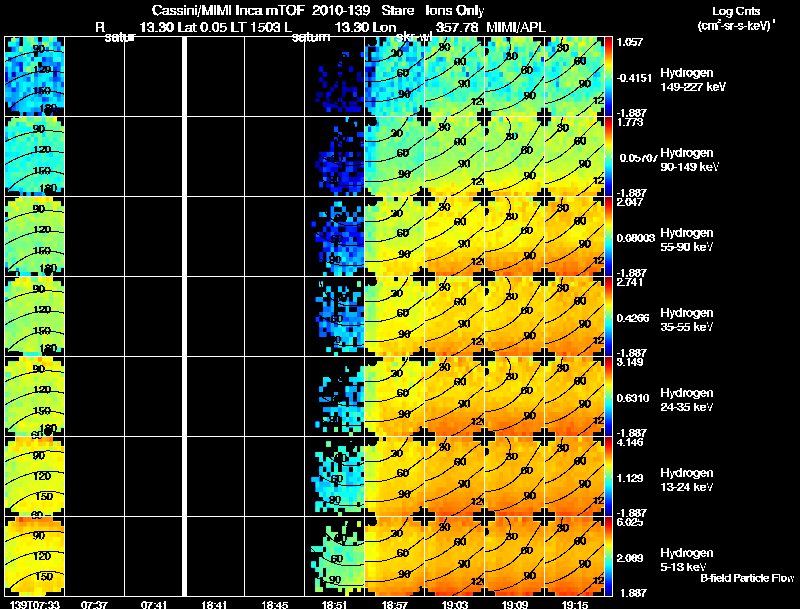Pick the Hydrogen 90-149 keV panel at 07:33
The height and width of the screenshot is (609, 800).
pyautogui.click(x=35, y=156)
